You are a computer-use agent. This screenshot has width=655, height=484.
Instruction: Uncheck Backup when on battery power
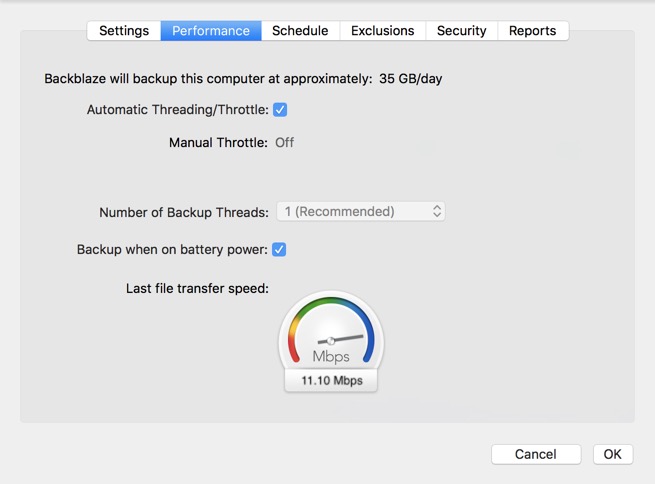(279, 250)
